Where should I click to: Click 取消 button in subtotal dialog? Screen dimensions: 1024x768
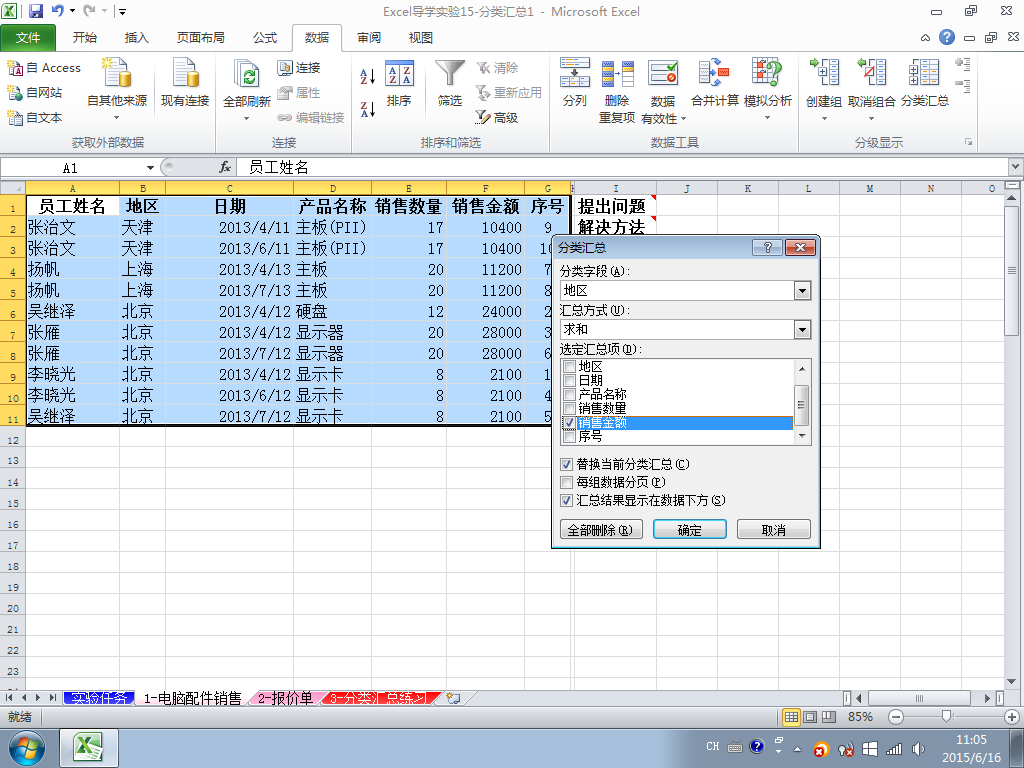point(774,530)
